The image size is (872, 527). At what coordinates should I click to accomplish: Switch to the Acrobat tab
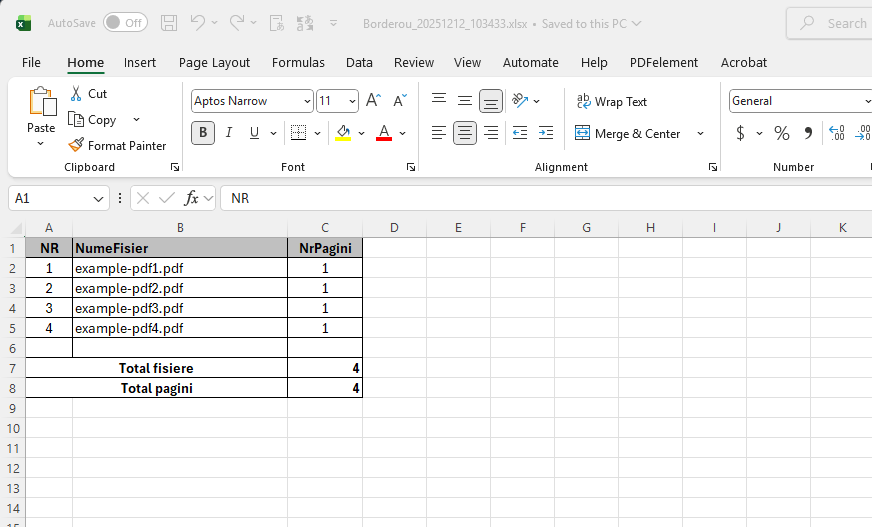(x=744, y=62)
